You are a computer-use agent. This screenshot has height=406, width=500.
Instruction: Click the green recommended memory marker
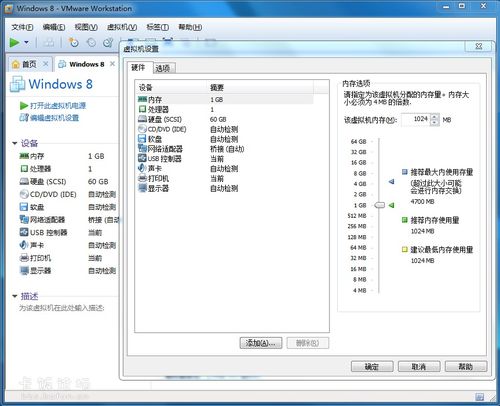point(392,205)
